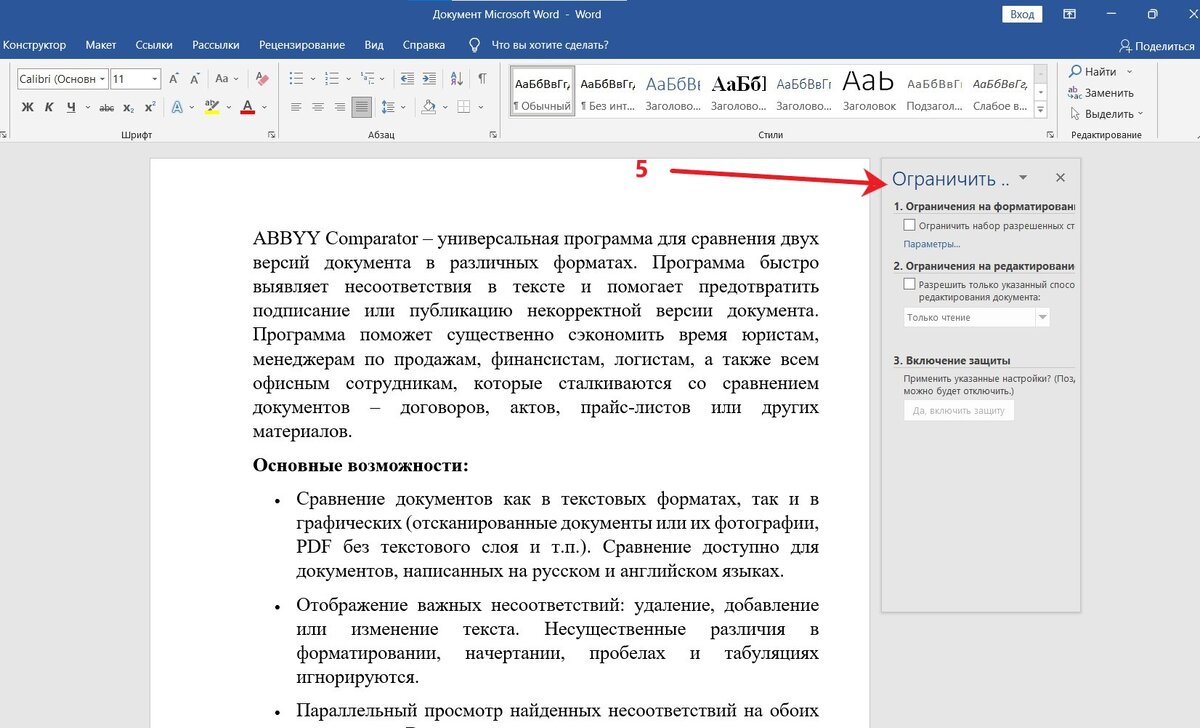The height and width of the screenshot is (728, 1200).
Task: Create a bulleted list
Action: point(296,78)
